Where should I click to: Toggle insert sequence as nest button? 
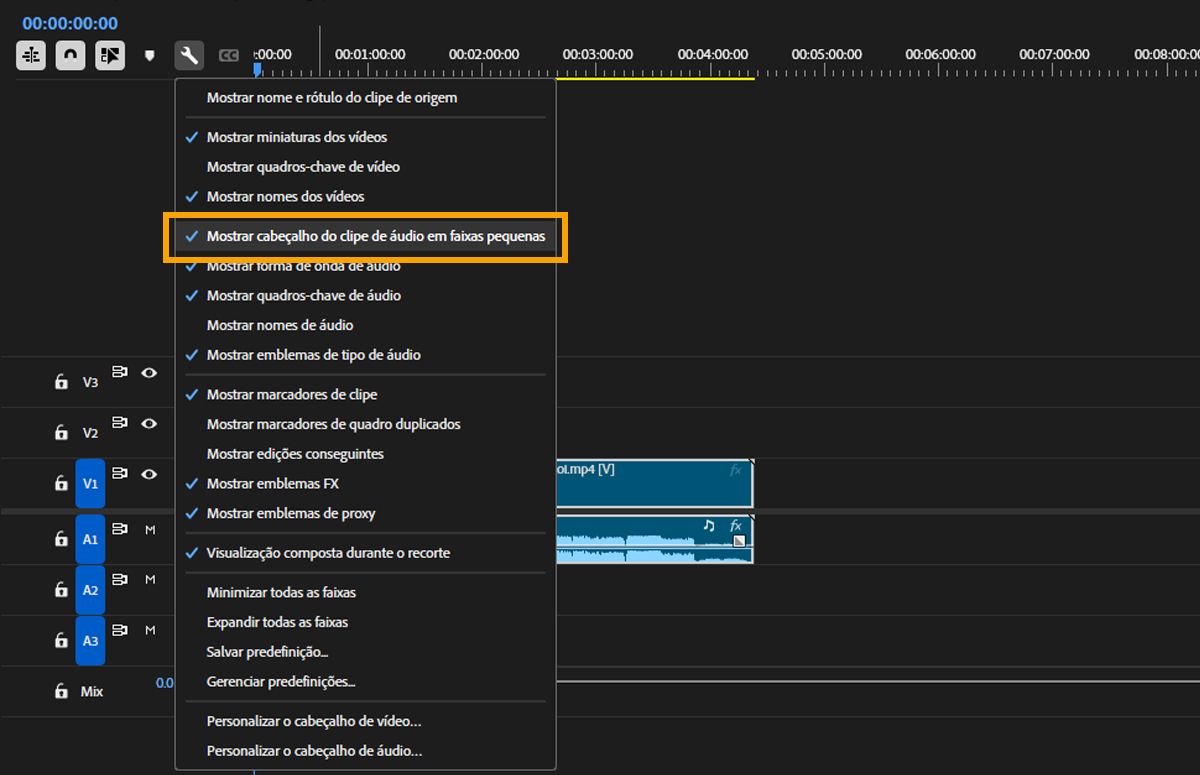tap(31, 56)
